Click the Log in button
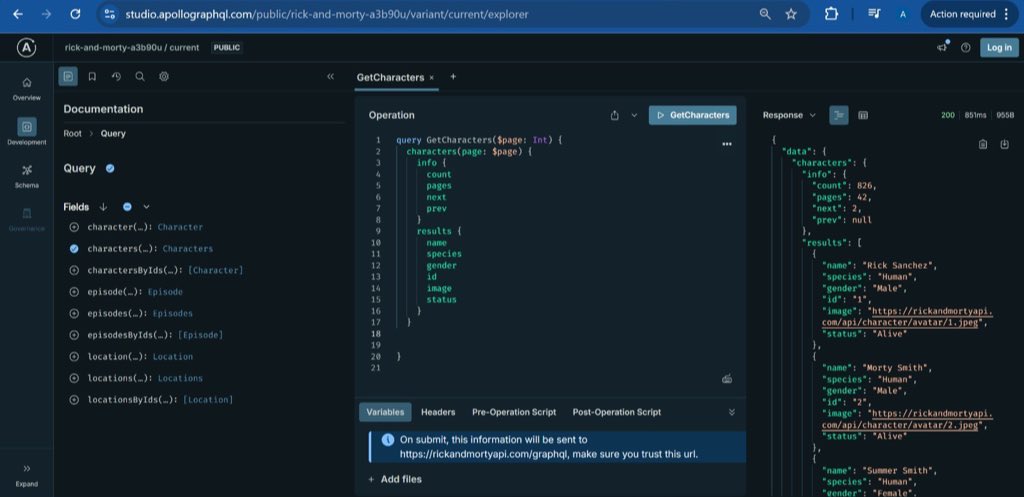 click(999, 48)
